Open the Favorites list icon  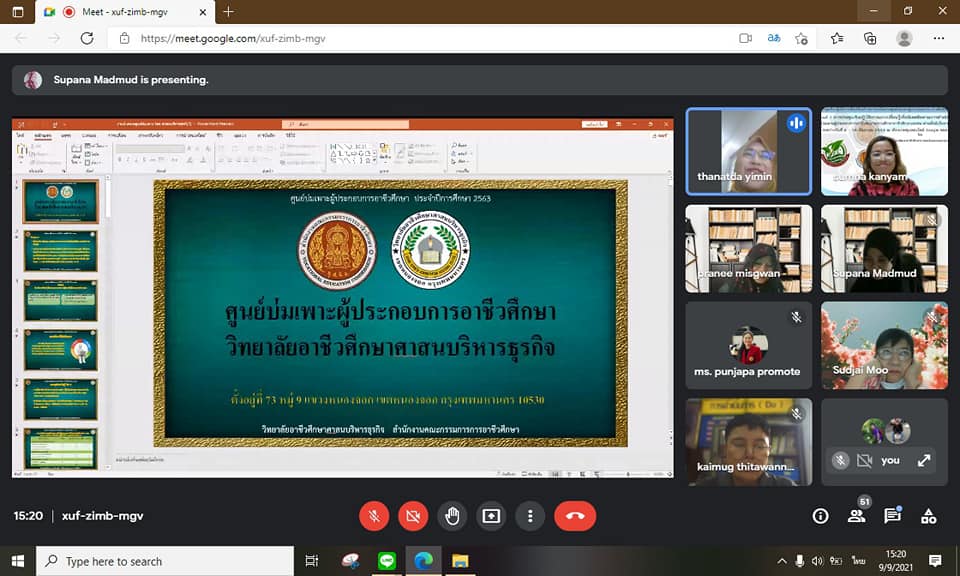tap(837, 39)
